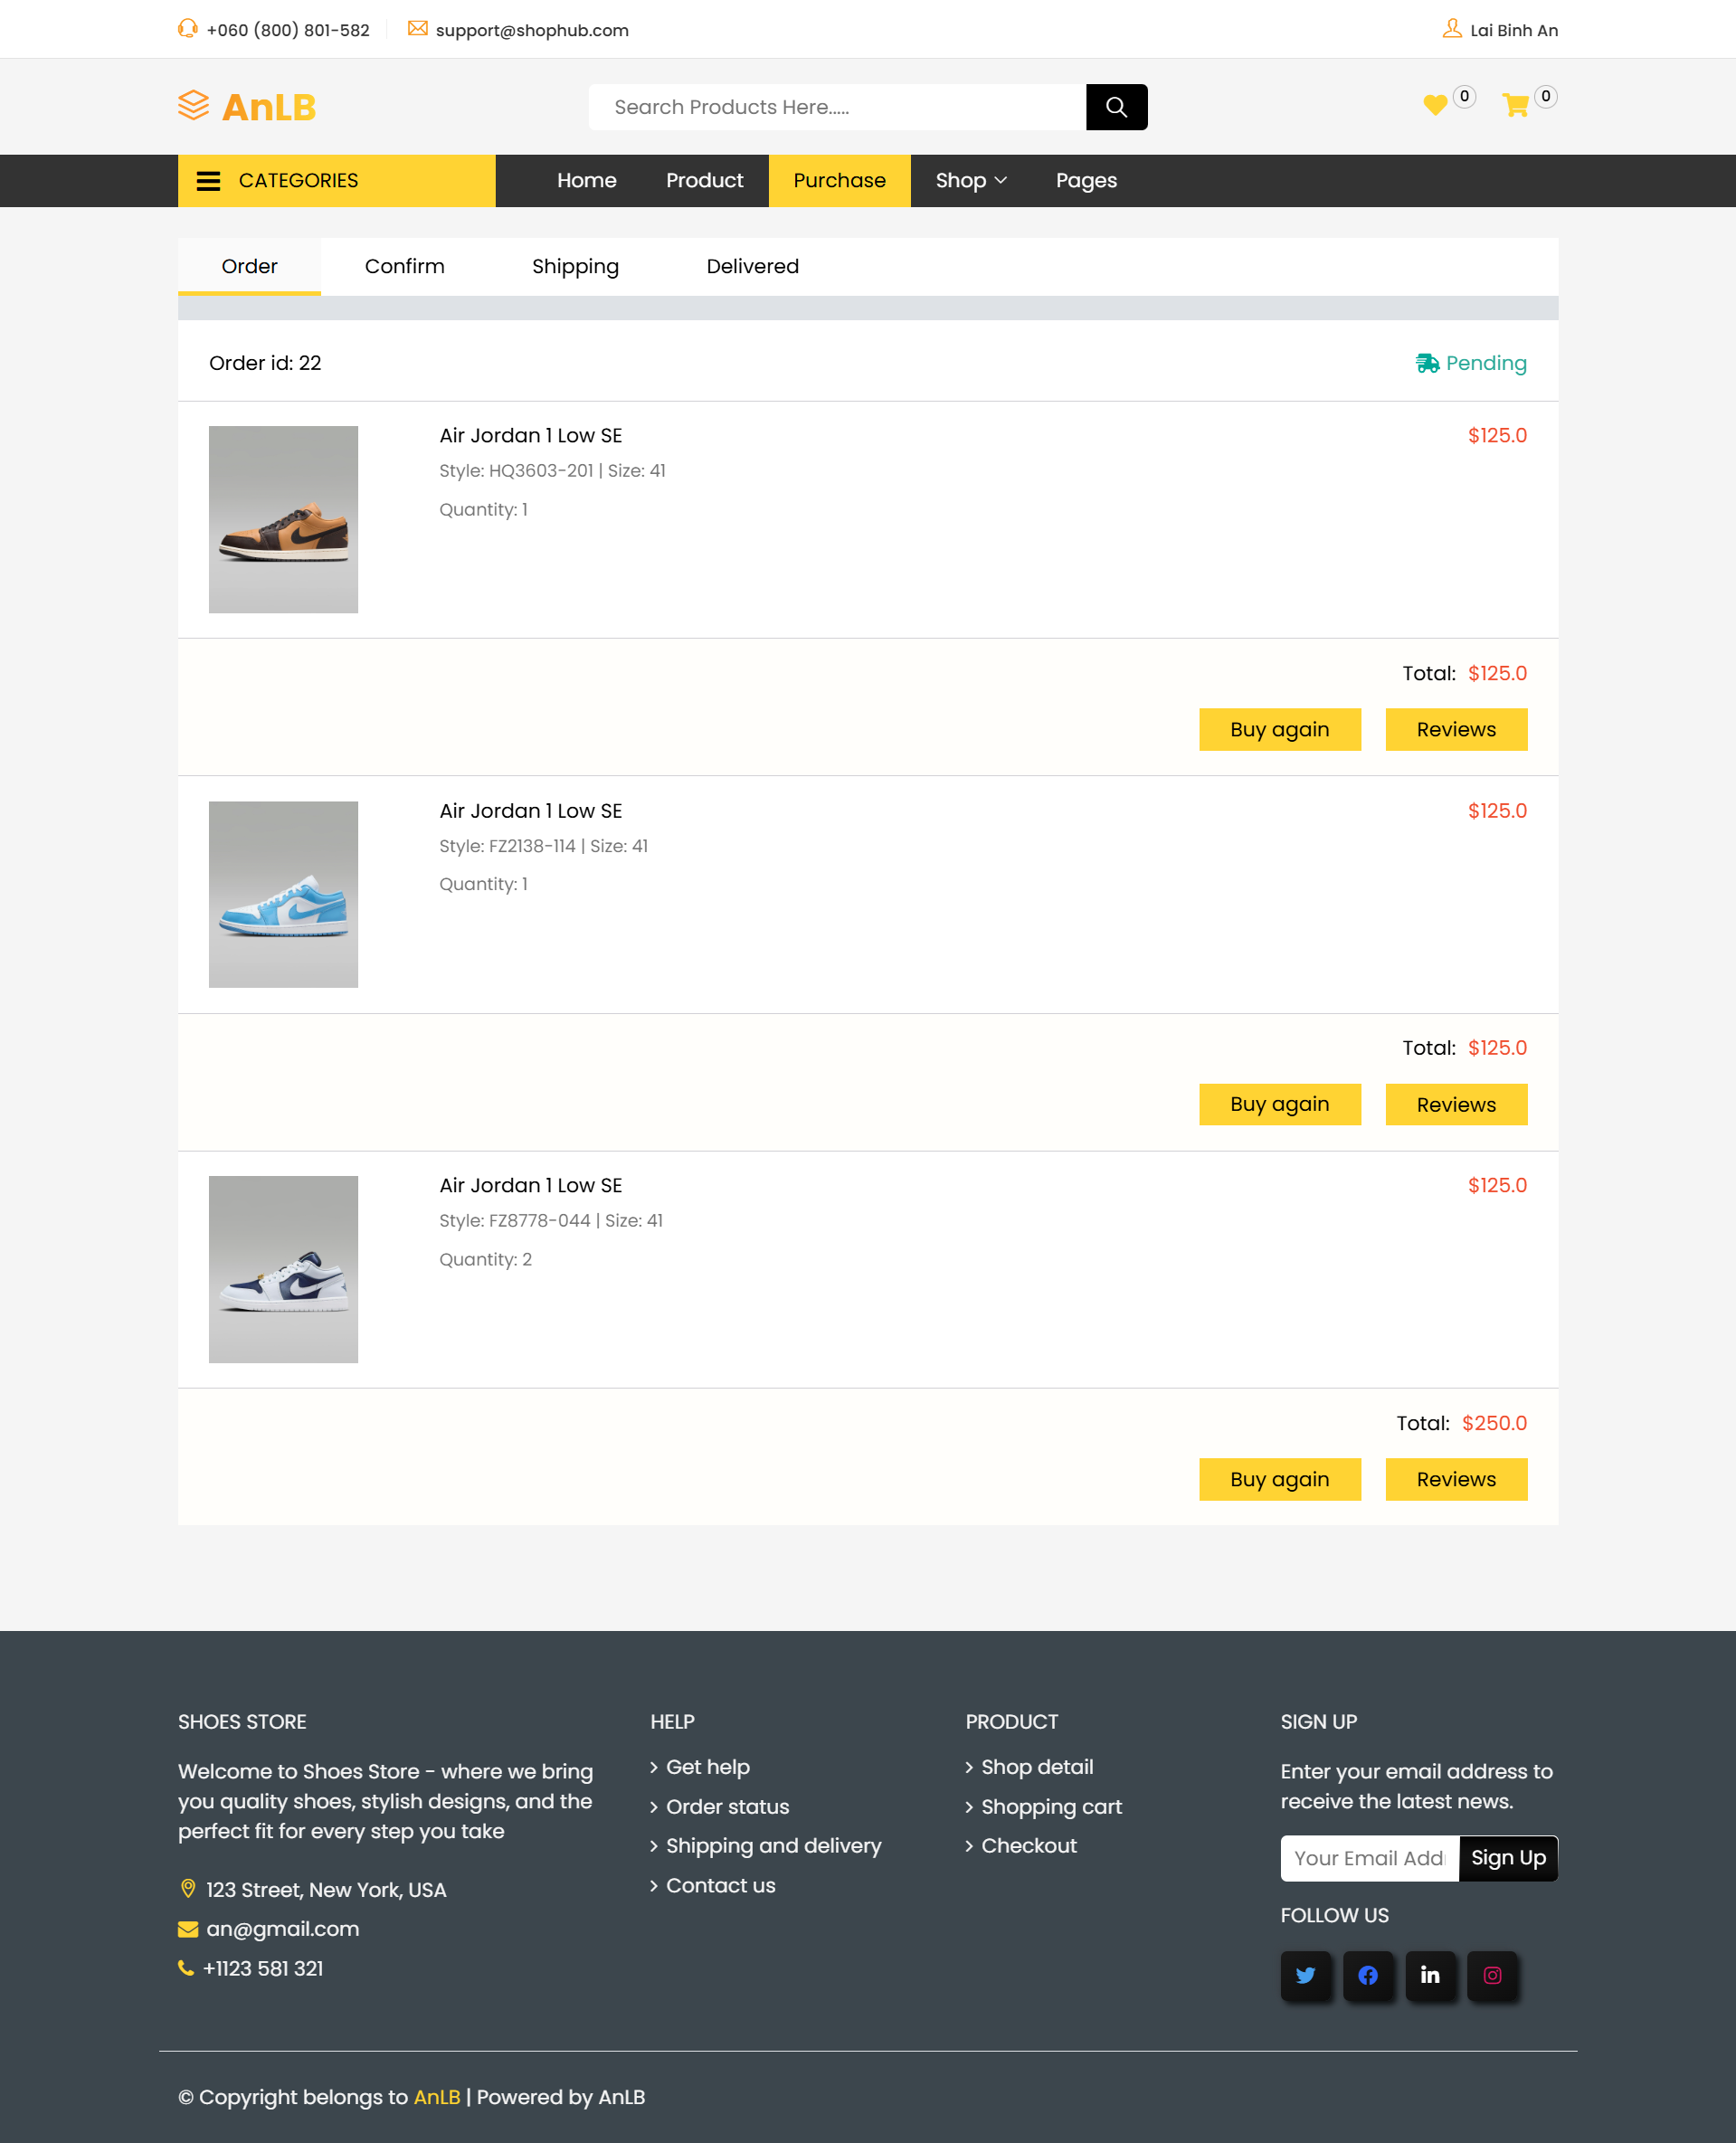Click the support@shophub.com email text
This screenshot has height=2143, width=1736.
pyautogui.click(x=532, y=30)
